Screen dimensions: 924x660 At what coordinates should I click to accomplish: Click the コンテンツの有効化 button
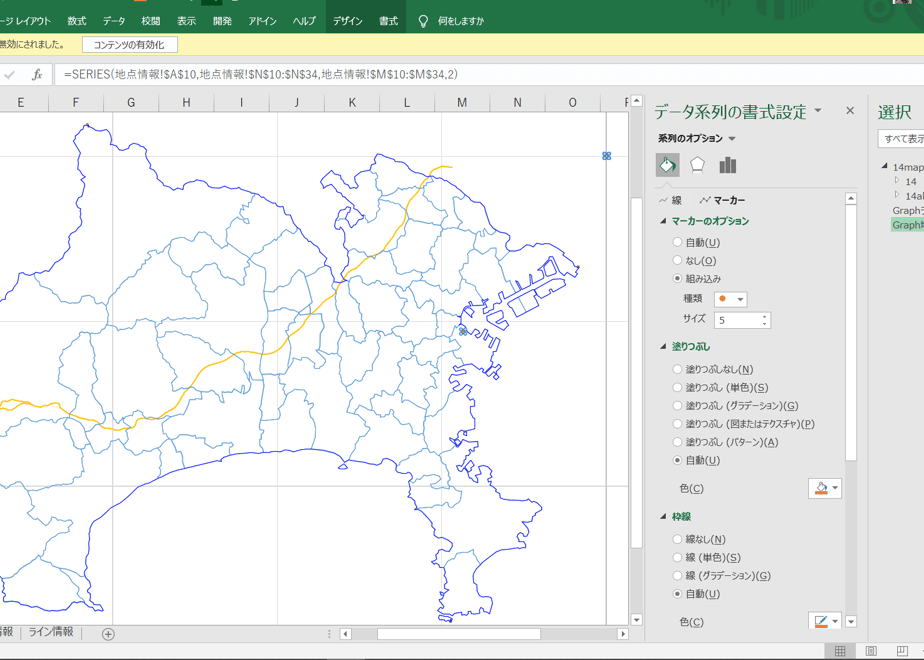click(130, 45)
